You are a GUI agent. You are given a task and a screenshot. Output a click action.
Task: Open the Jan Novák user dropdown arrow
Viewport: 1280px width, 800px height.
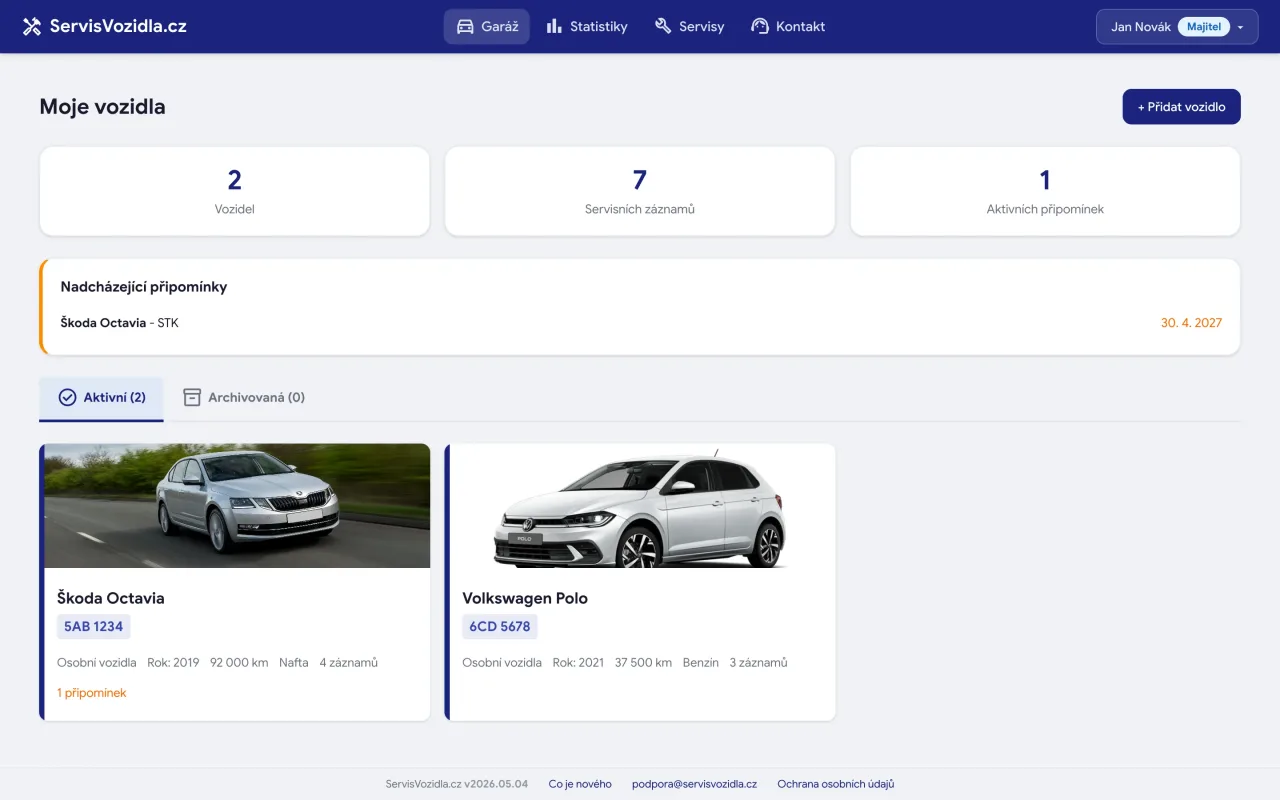1240,27
